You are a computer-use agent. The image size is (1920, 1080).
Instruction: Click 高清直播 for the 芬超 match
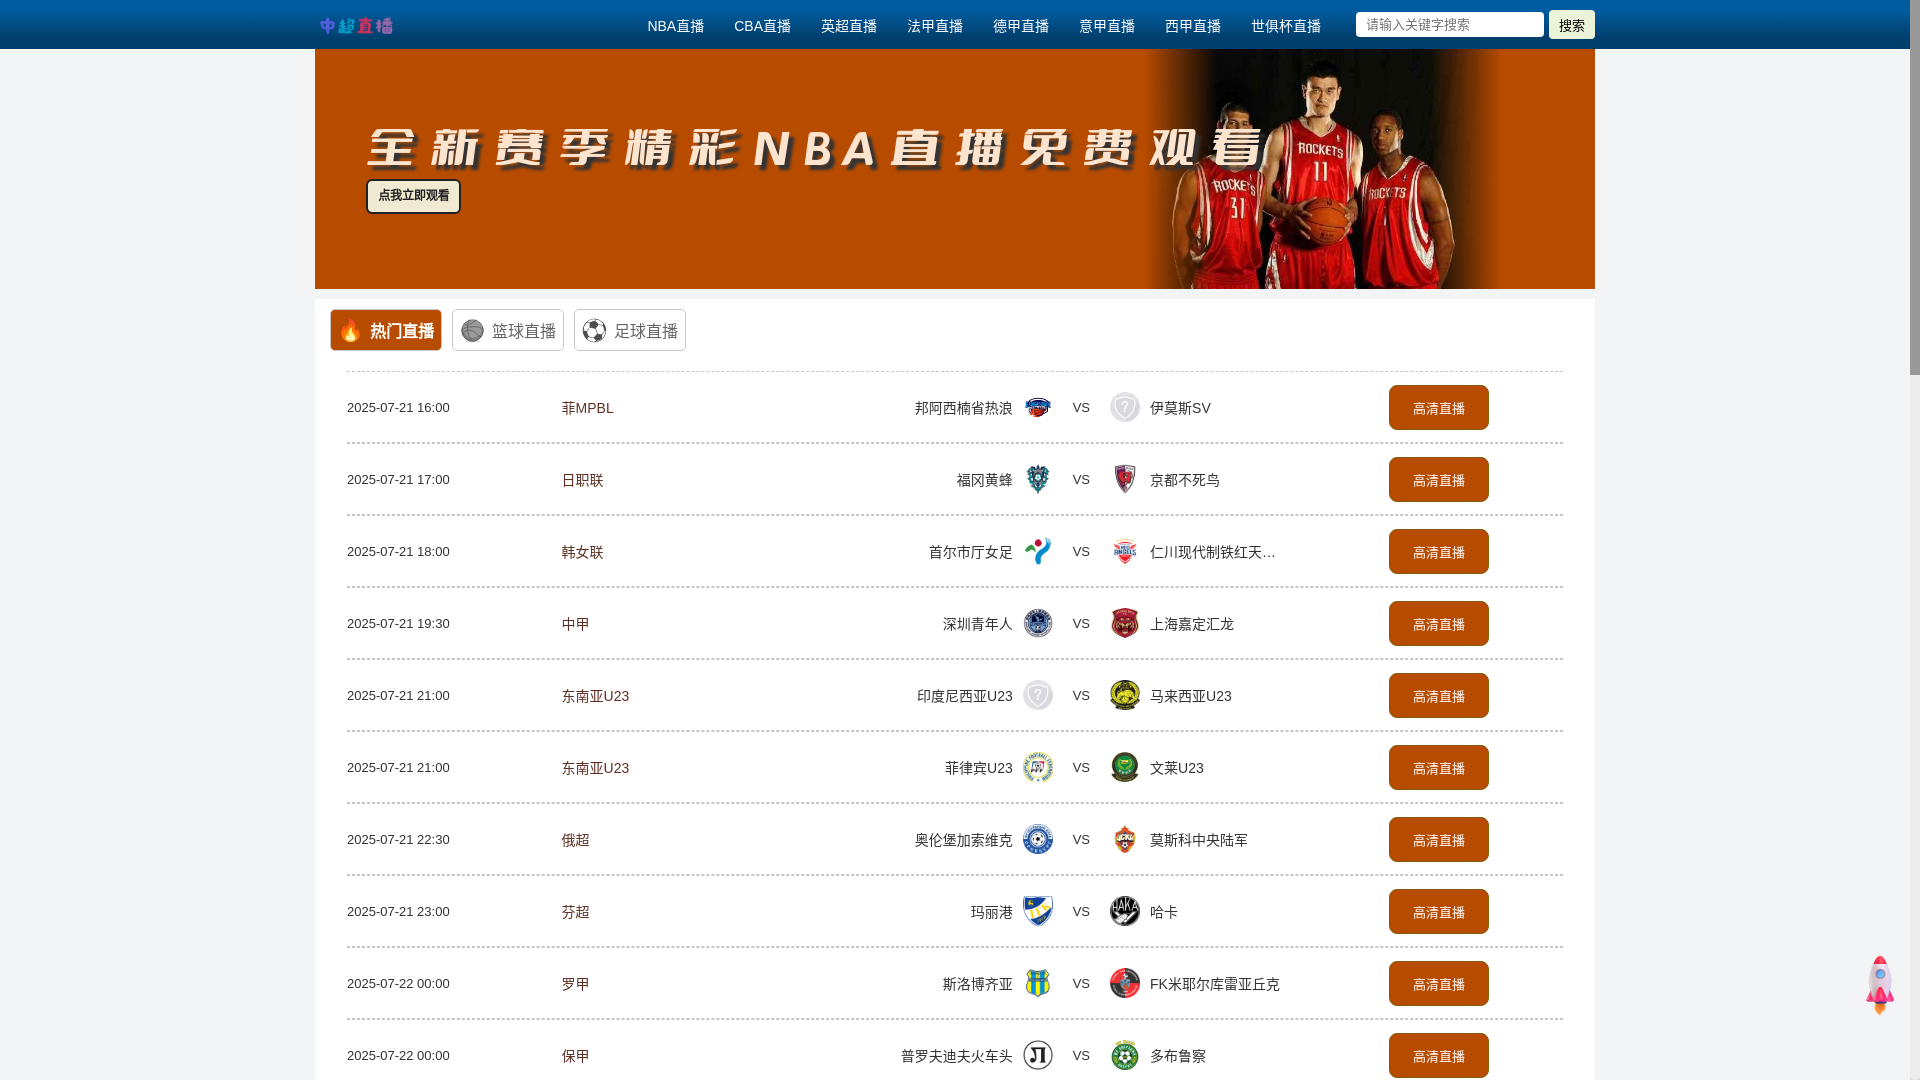1439,912
